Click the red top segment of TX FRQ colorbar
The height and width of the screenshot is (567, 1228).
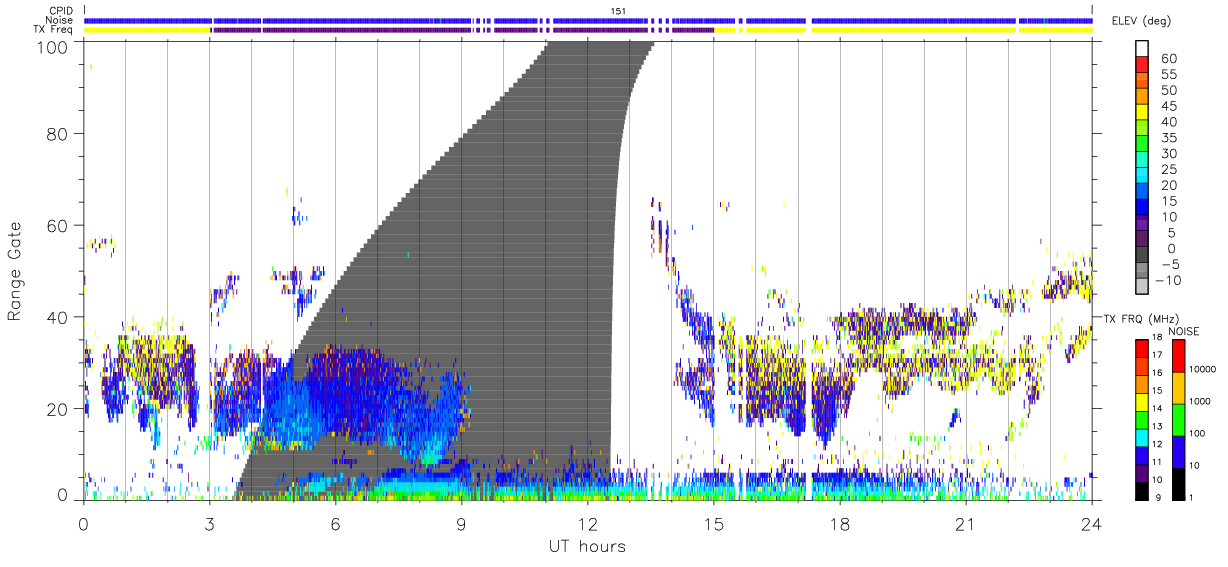click(x=1140, y=348)
